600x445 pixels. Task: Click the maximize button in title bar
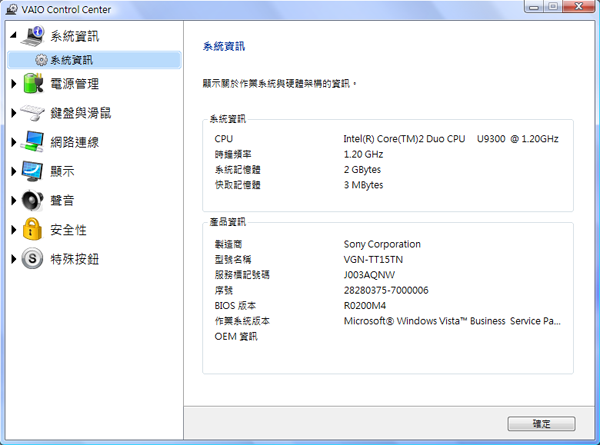(553, 7)
